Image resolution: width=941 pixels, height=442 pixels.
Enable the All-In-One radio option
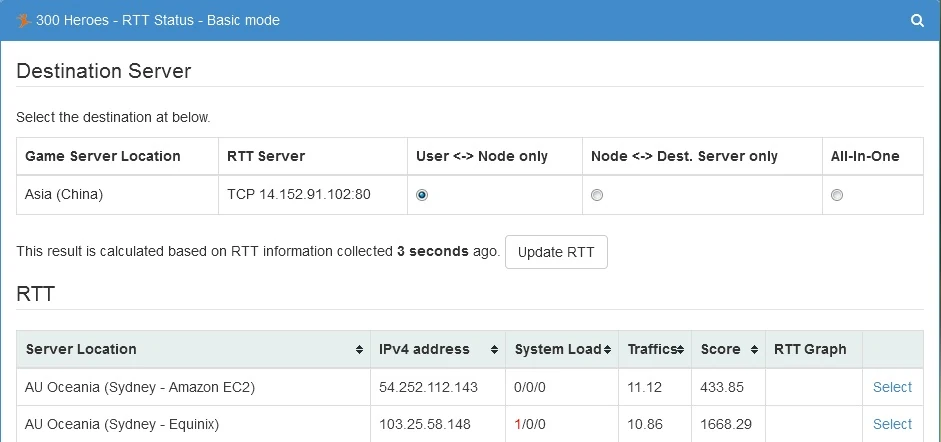tap(837, 195)
